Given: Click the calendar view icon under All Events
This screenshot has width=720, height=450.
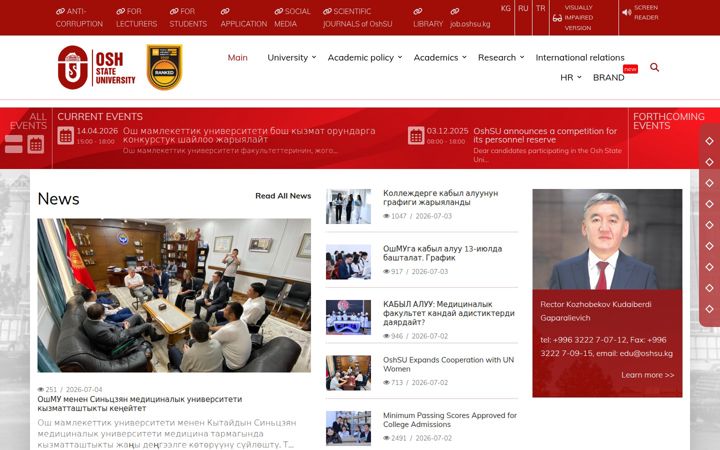Looking at the screenshot, I should coord(35,144).
